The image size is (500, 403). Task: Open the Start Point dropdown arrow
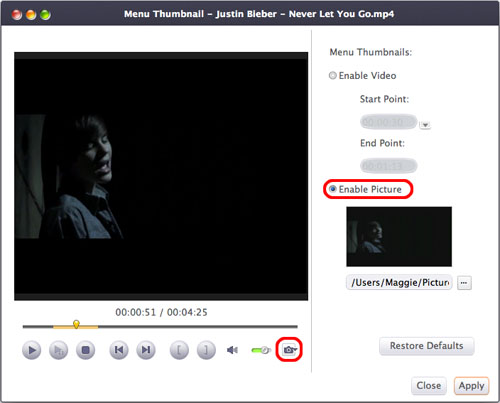425,125
